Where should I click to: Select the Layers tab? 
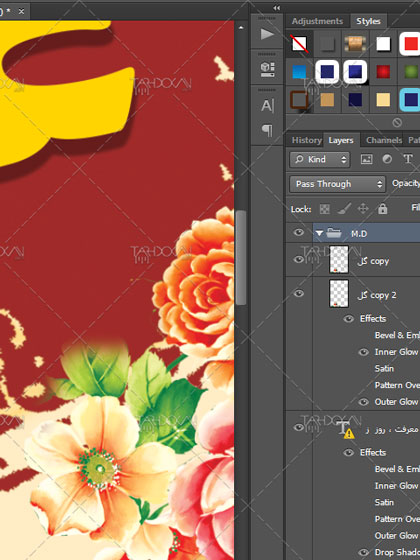341,140
